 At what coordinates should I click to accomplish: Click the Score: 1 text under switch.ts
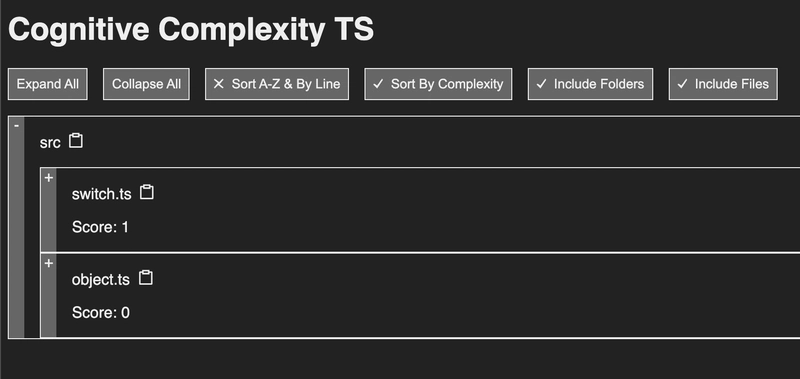101,227
